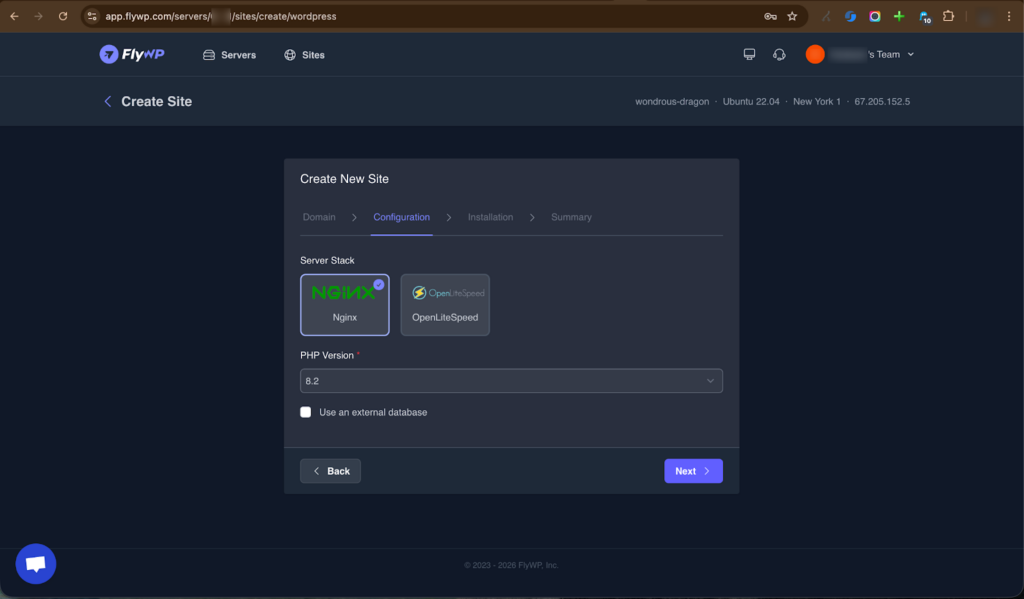Screen dimensions: 1024x599
Task: Click the FlyWP logo
Action: [x=132, y=54]
